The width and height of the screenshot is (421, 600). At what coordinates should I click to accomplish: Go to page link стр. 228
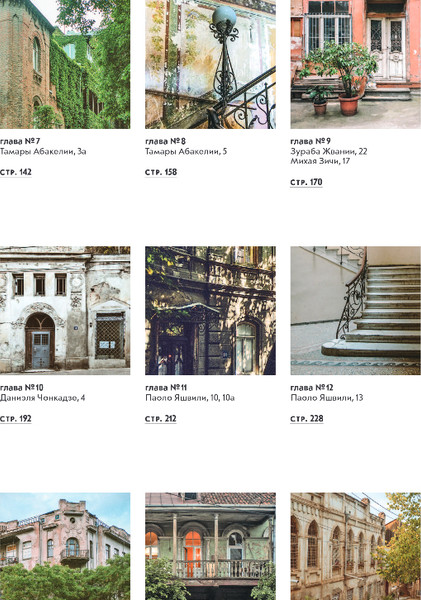[307, 419]
